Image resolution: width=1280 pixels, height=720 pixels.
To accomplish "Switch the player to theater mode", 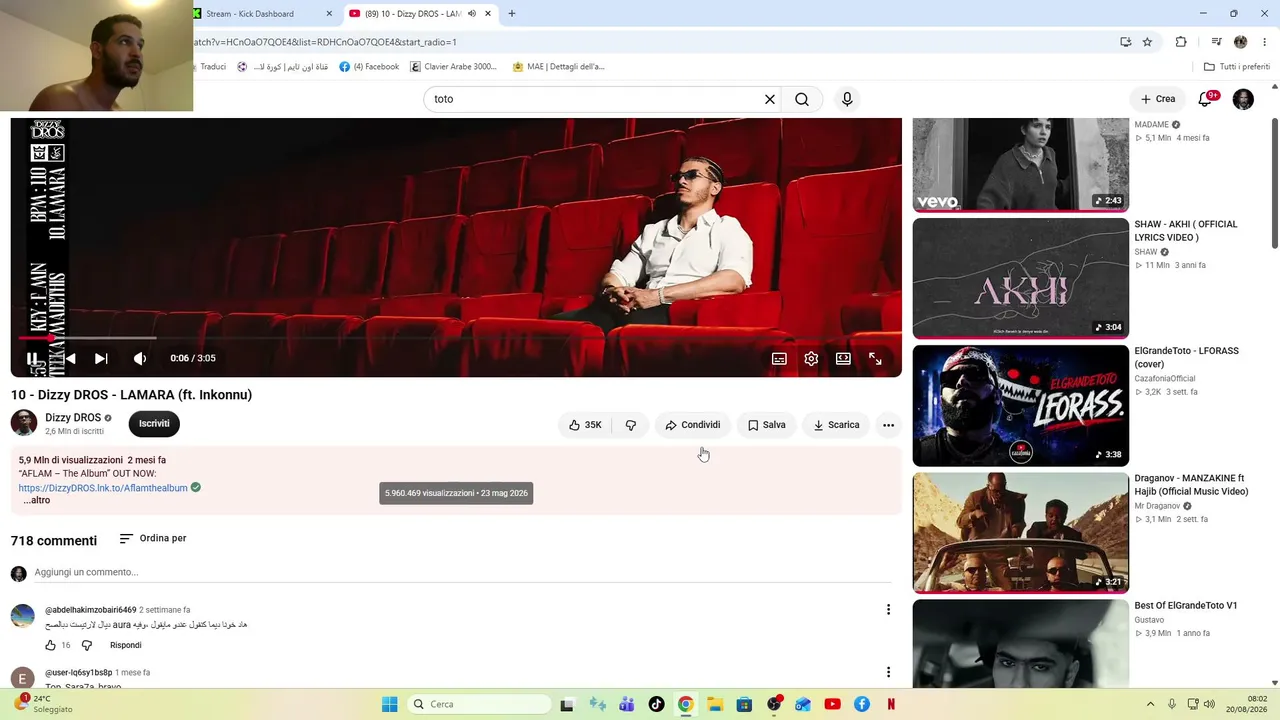I will coord(843,358).
